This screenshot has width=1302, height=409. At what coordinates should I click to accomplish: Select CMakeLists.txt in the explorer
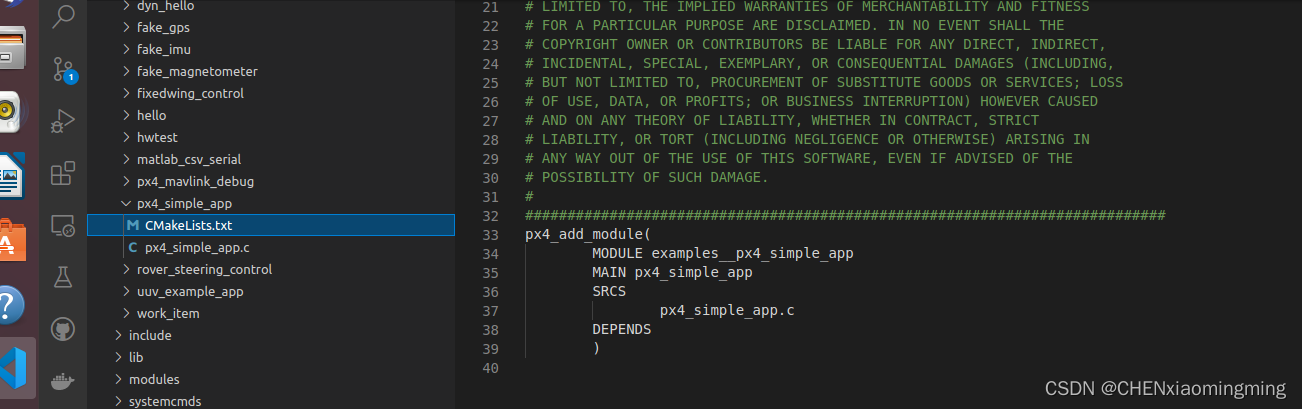point(271,225)
